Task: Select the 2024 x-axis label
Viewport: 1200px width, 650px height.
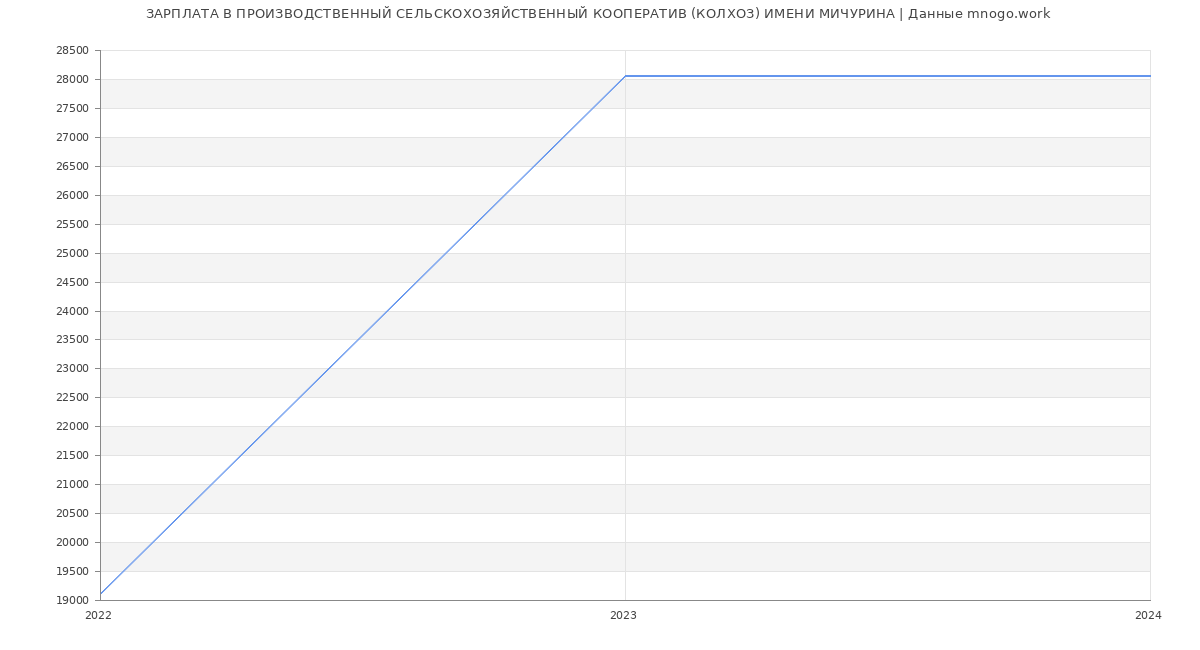Action: click(x=1148, y=616)
